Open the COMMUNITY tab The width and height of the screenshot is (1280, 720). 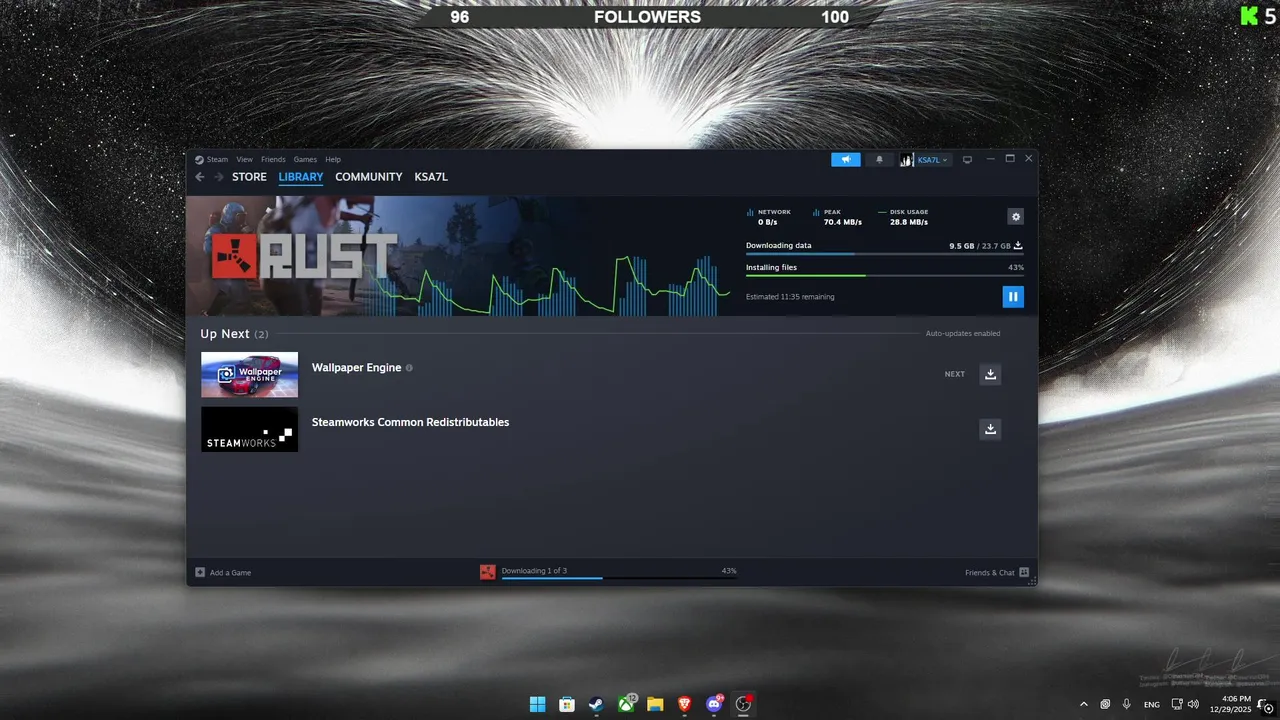point(369,177)
